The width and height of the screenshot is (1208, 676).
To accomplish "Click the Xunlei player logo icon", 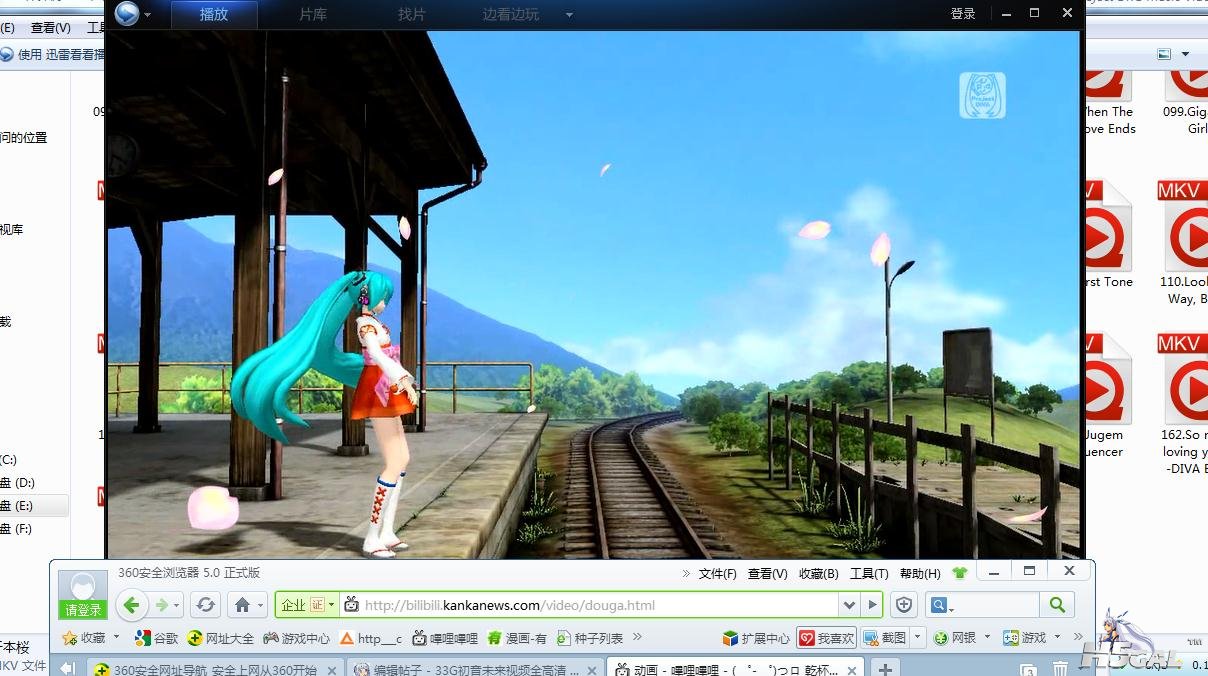I will (127, 14).
